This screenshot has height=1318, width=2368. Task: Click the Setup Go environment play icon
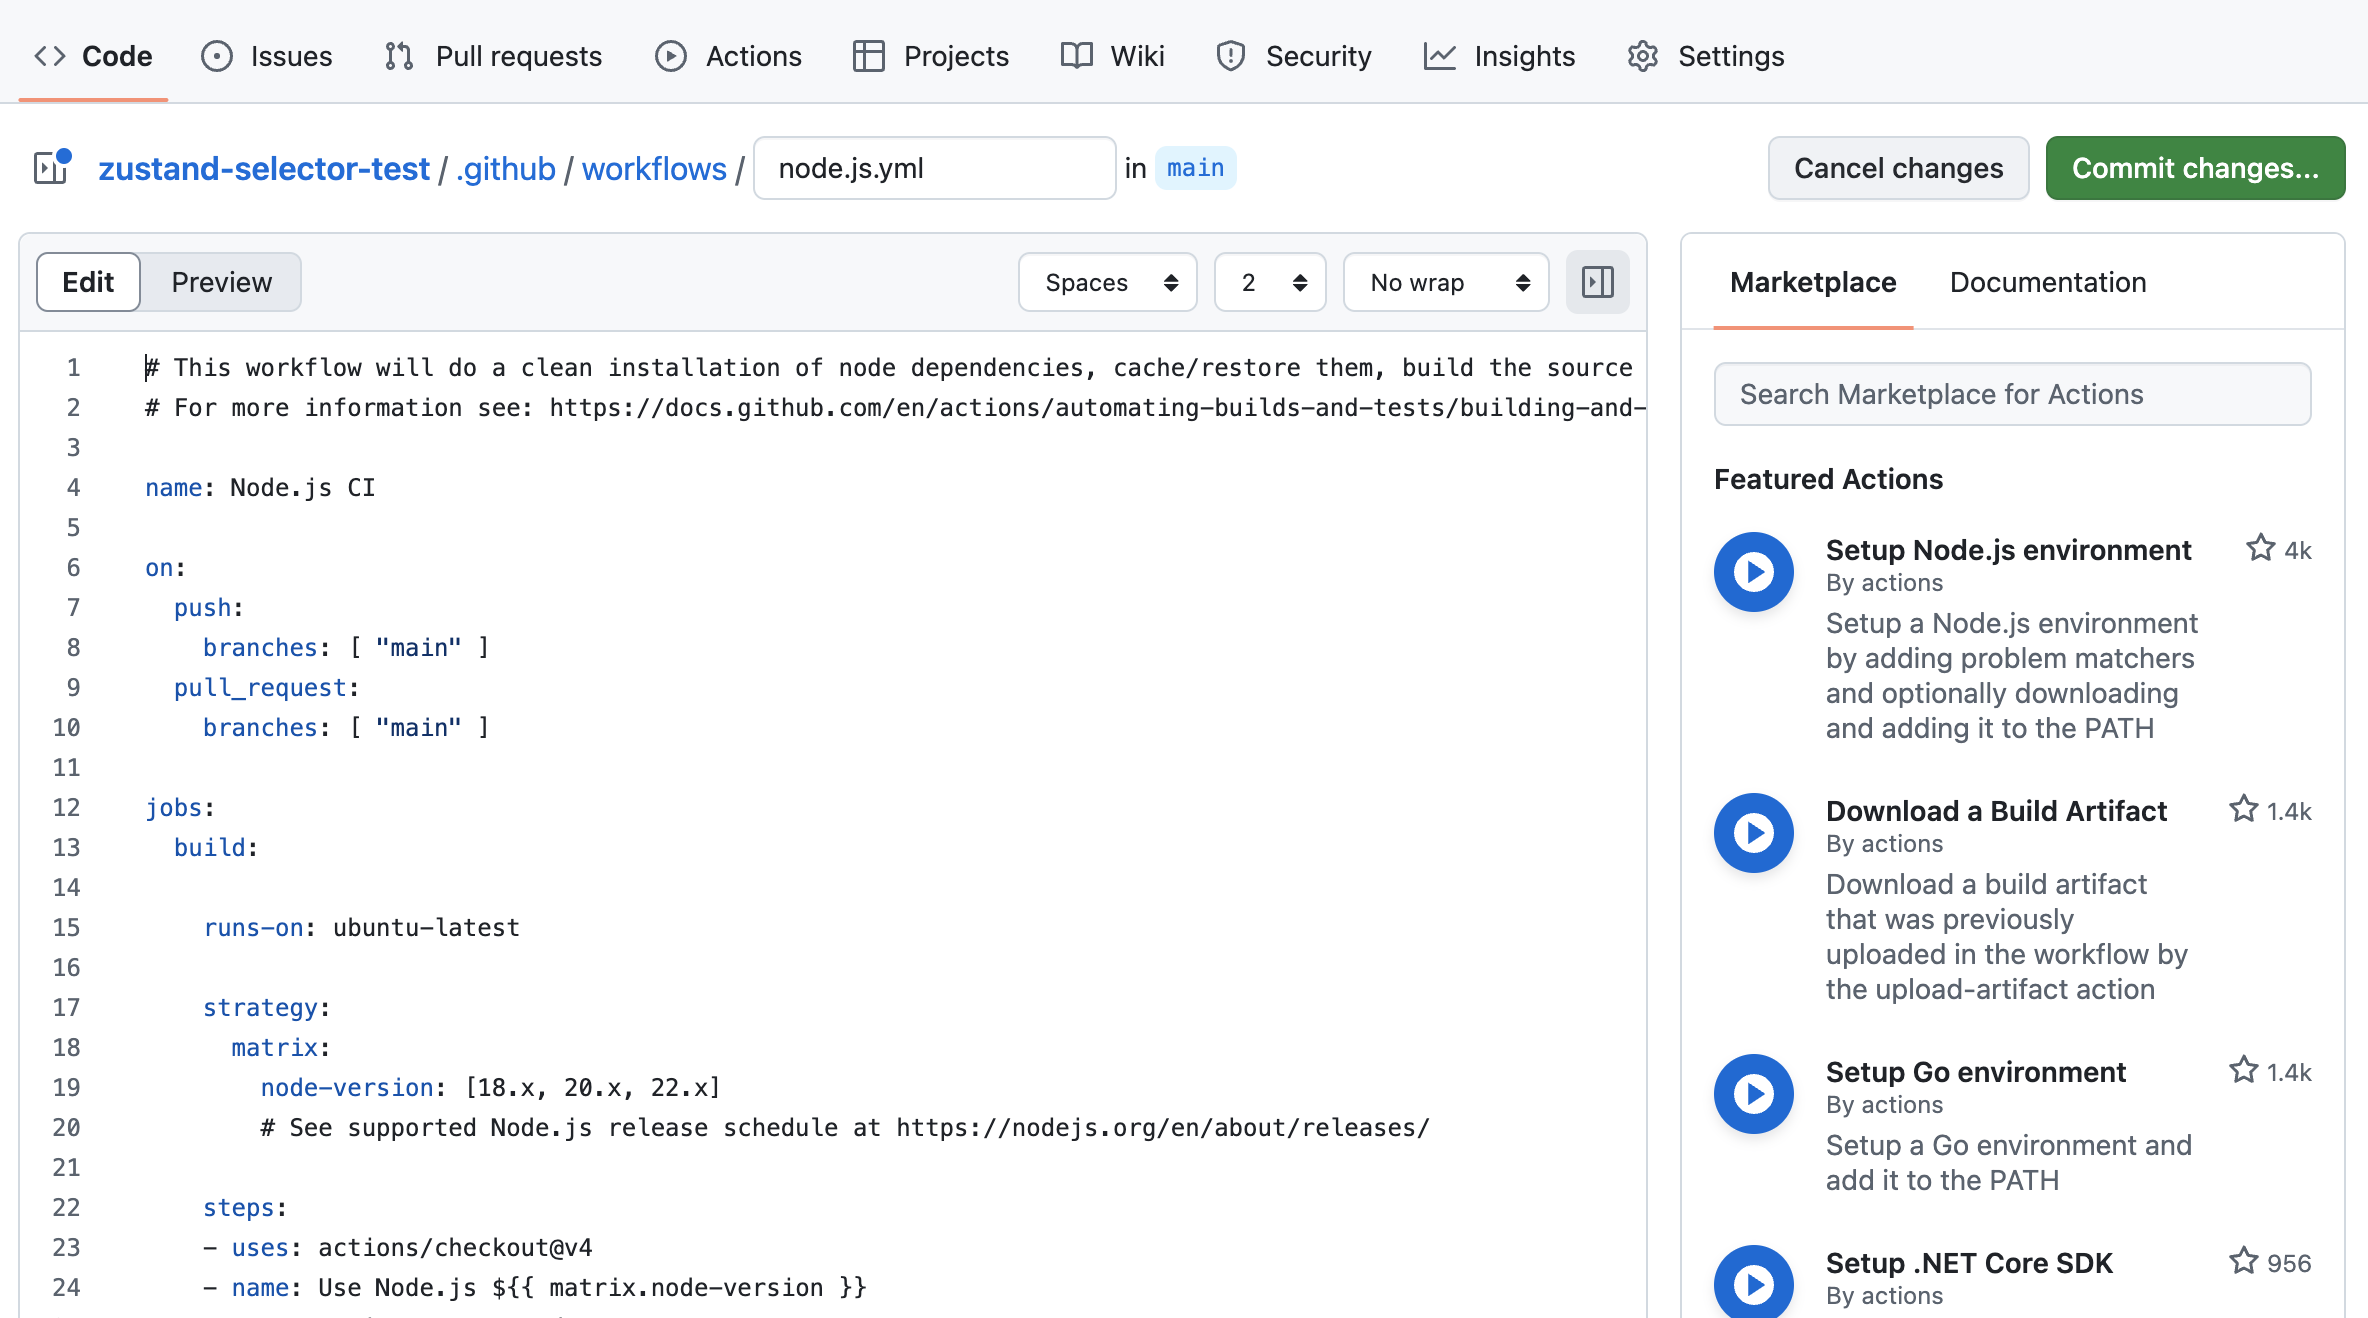point(1753,1094)
